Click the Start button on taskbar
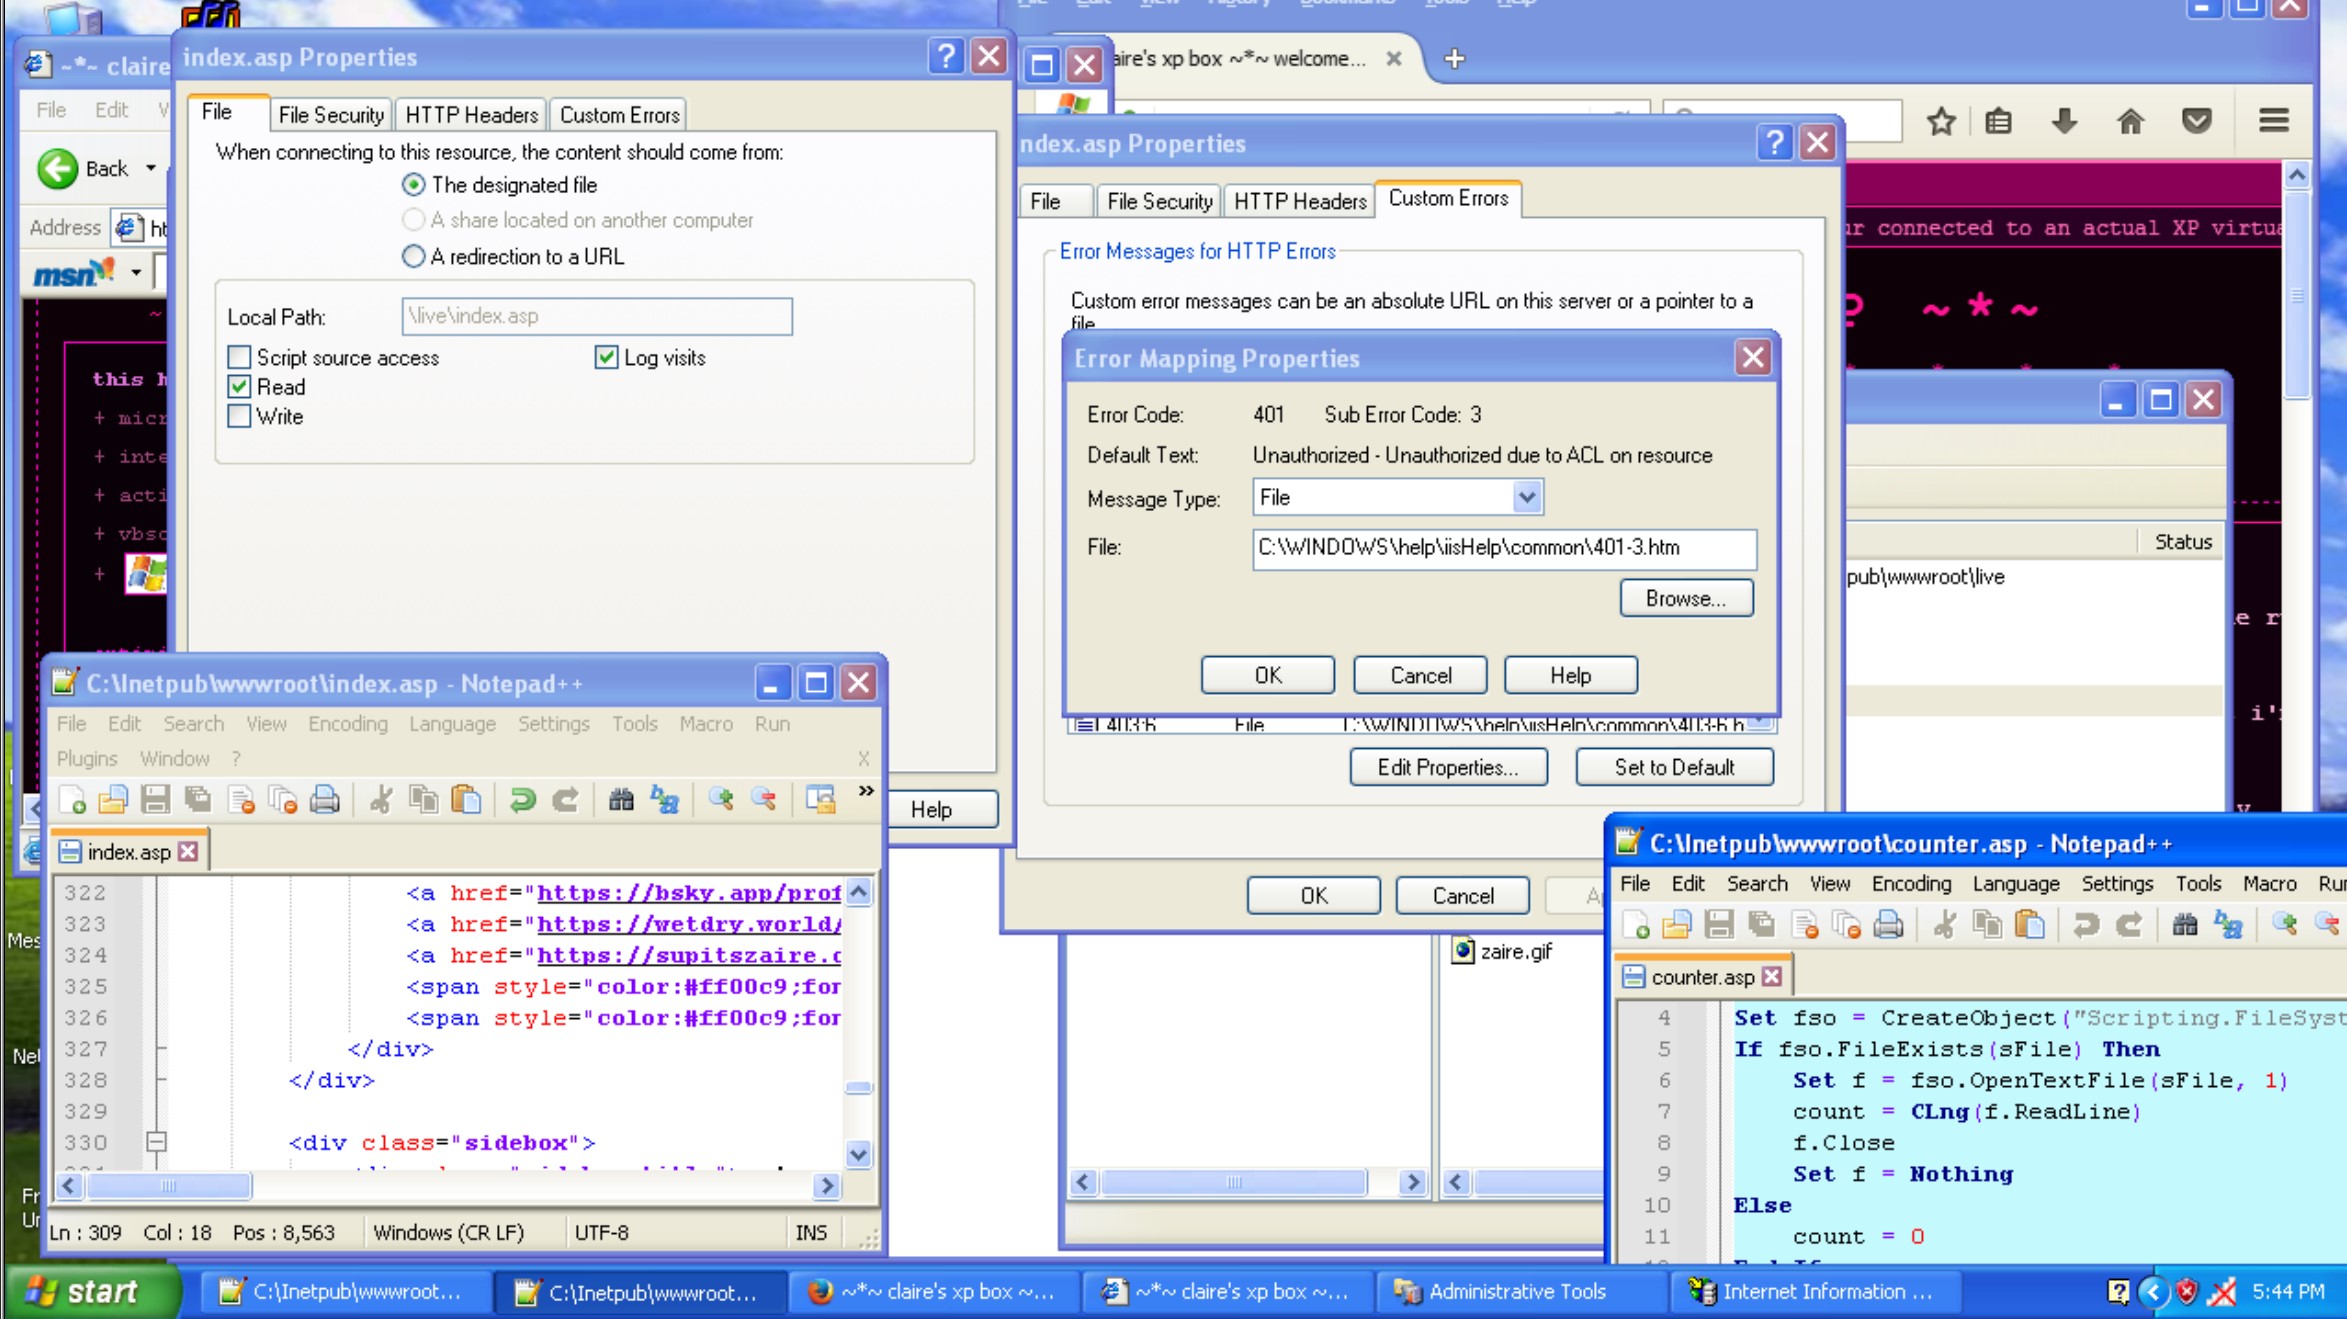This screenshot has width=2347, height=1319. pyautogui.click(x=91, y=1291)
